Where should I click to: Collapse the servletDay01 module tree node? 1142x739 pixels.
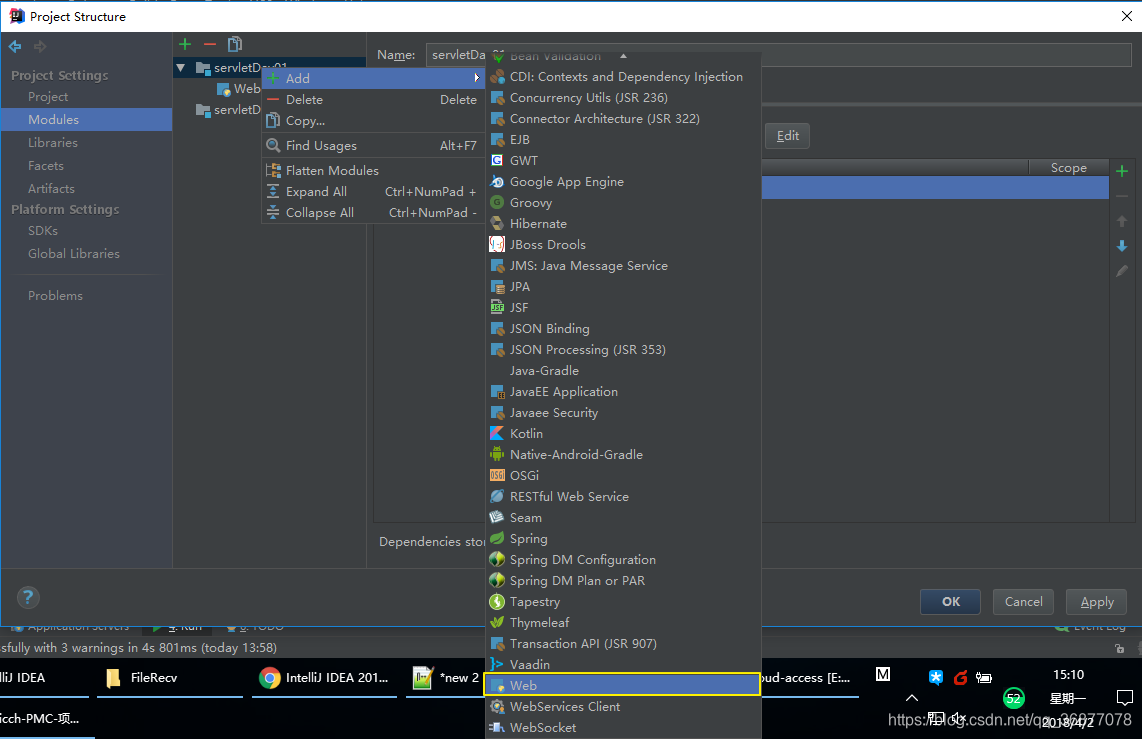[x=181, y=68]
